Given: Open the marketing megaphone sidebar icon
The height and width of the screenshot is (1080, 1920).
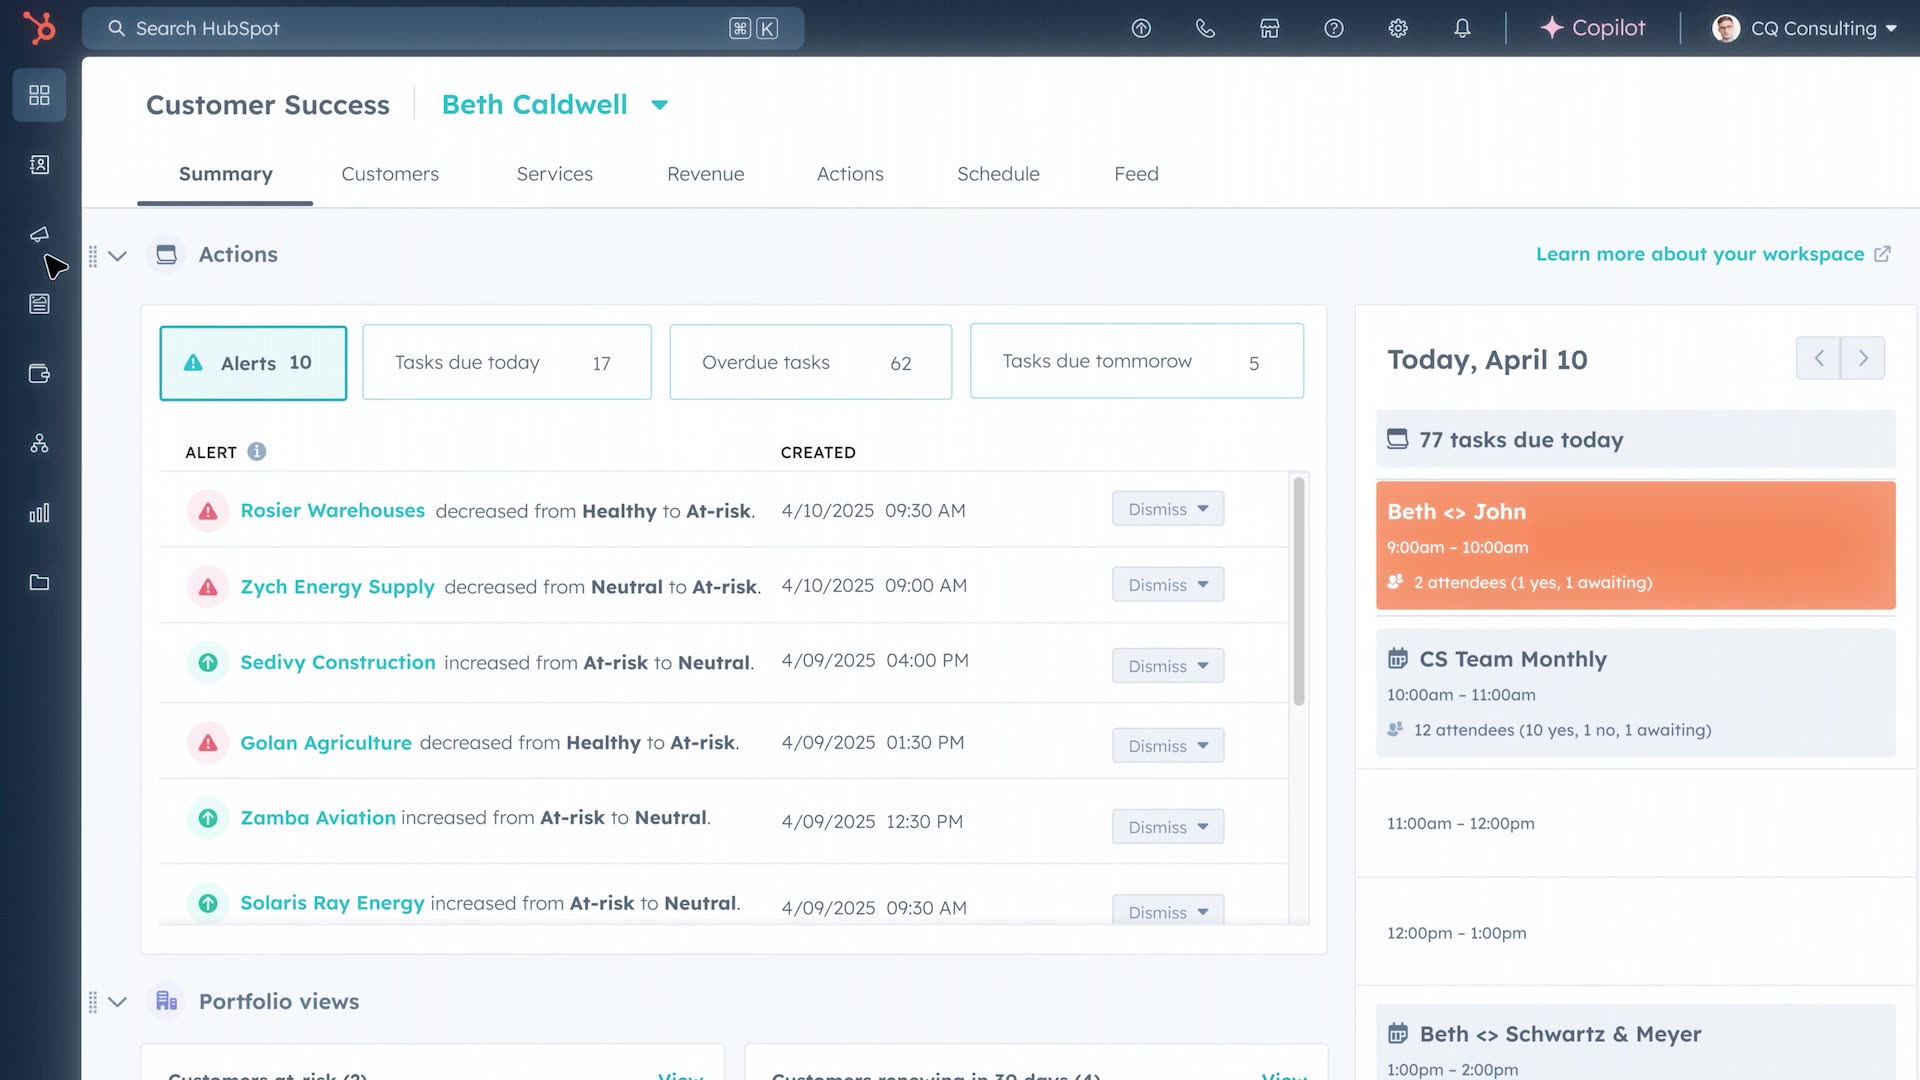Looking at the screenshot, I should (x=39, y=234).
